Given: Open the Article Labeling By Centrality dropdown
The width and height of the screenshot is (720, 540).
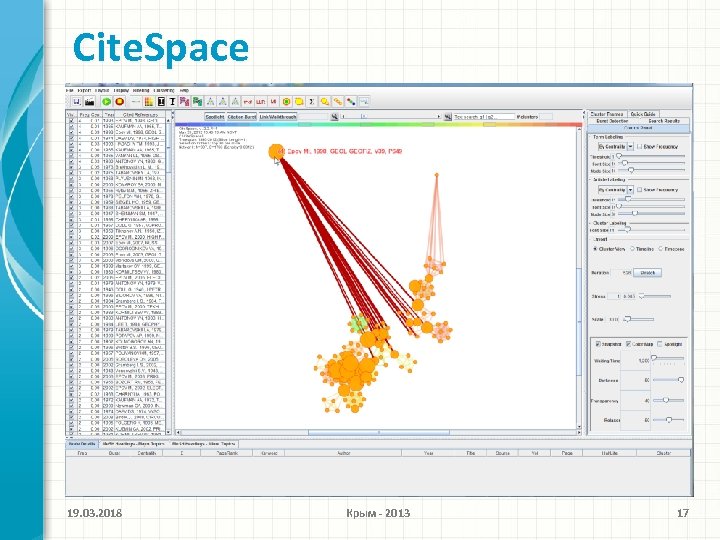Looking at the screenshot, I should 630,190.
